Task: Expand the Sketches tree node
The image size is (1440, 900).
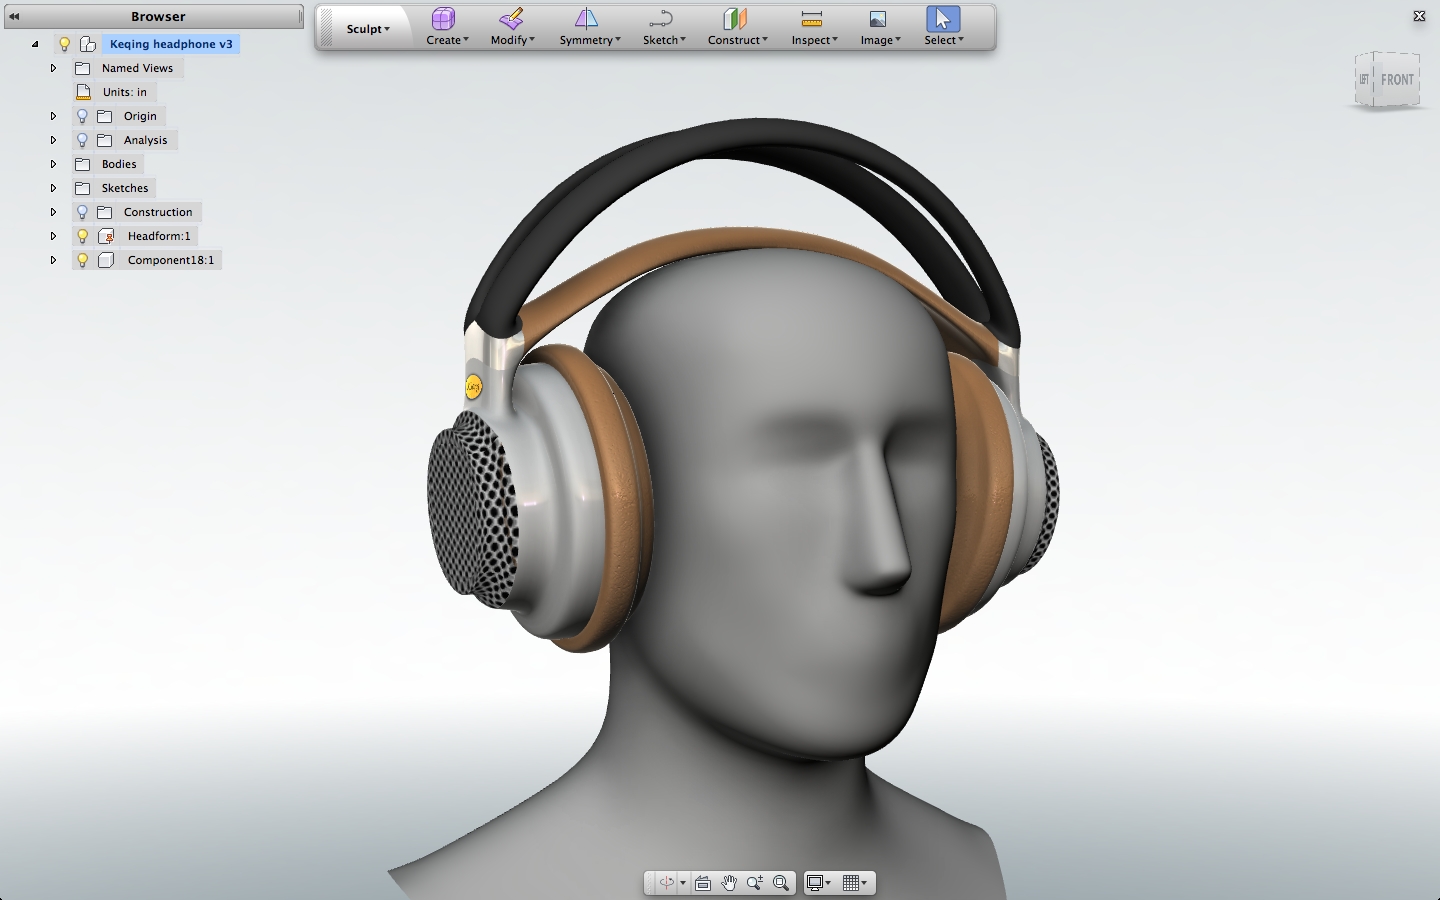Action: point(54,188)
